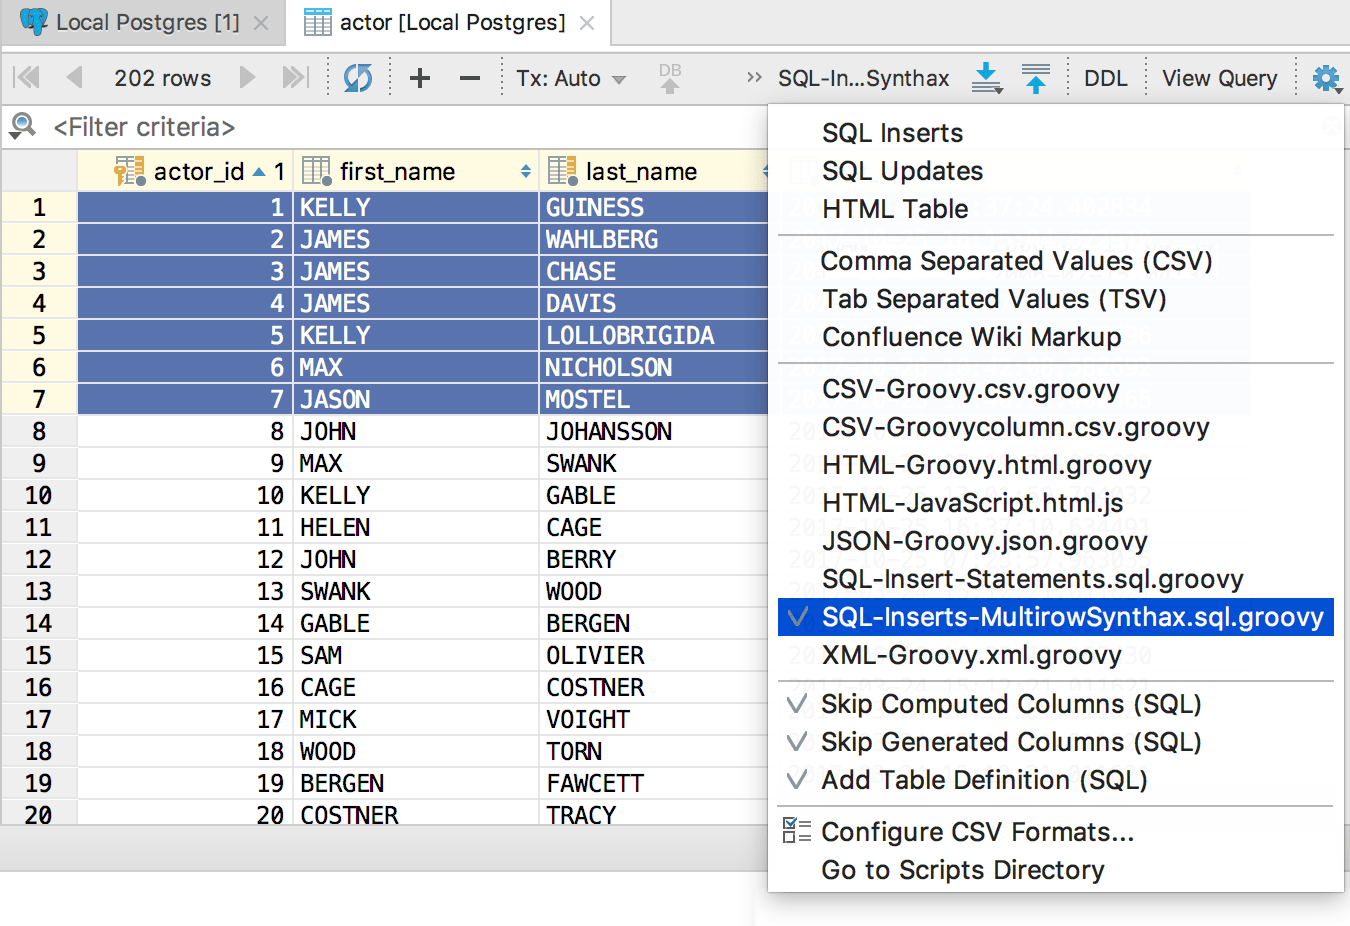Go to the first page of rows
This screenshot has width=1350, height=926.
[27, 77]
